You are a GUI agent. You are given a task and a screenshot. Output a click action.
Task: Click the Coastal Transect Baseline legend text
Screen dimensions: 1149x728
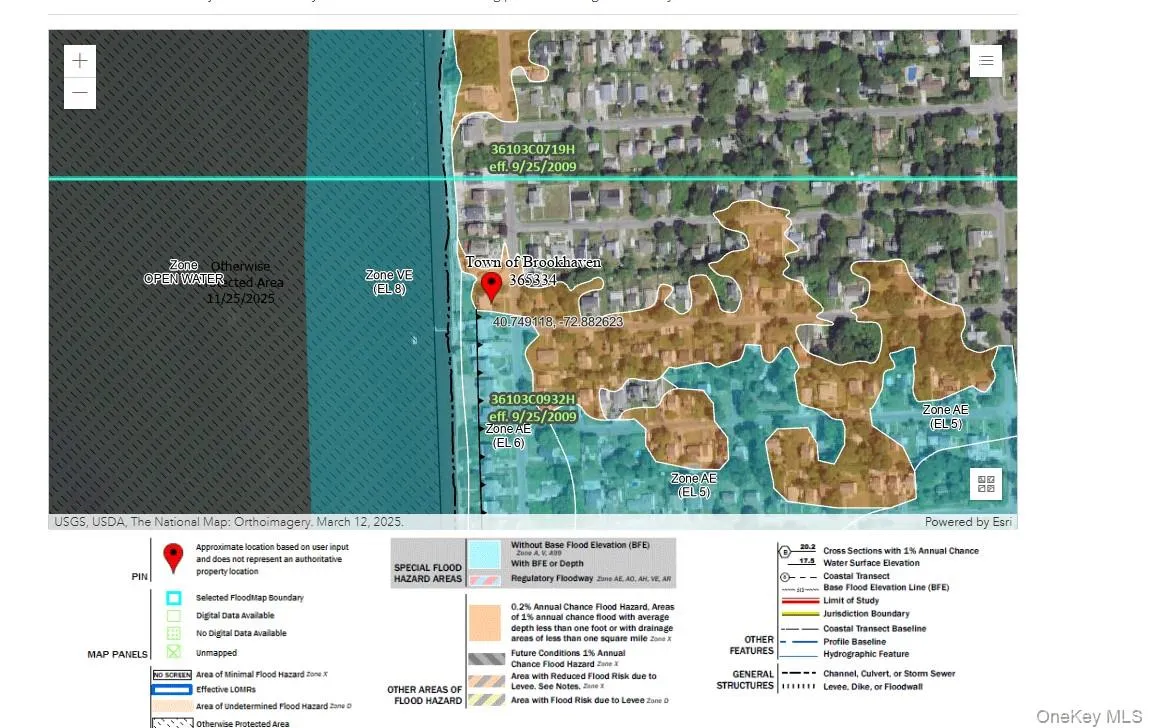coord(874,628)
